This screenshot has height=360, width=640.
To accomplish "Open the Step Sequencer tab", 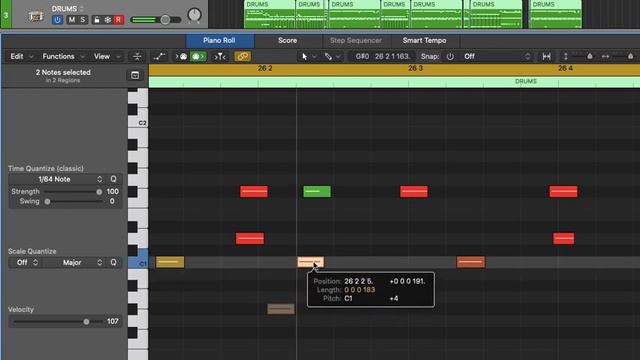I will tap(356, 40).
